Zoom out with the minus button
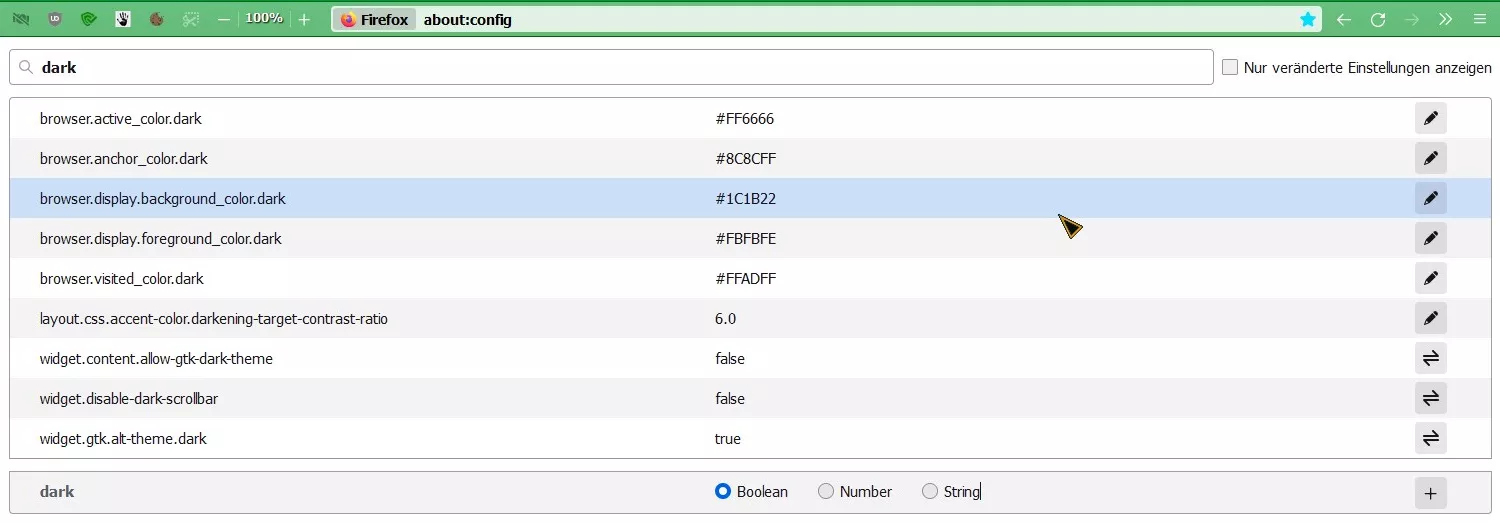The image size is (1500, 523). tap(224, 19)
